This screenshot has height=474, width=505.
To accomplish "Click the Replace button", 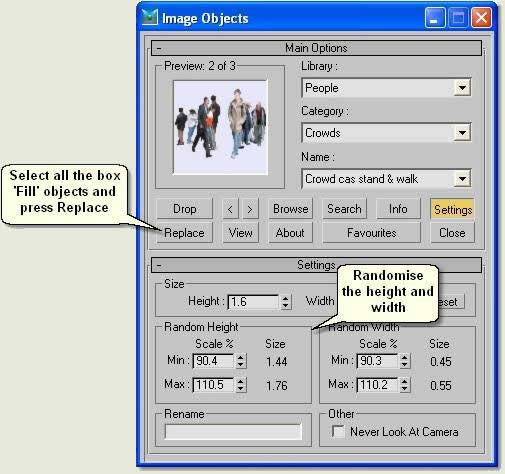I will click(x=184, y=232).
